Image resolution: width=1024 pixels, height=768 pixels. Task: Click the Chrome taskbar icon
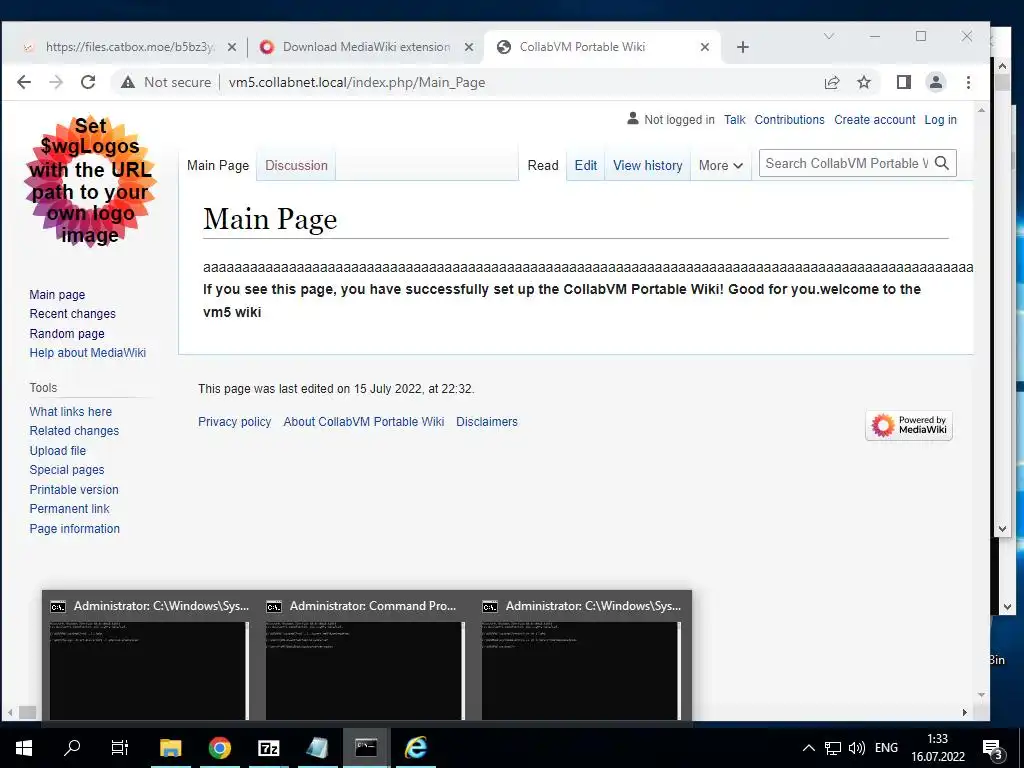pos(219,748)
